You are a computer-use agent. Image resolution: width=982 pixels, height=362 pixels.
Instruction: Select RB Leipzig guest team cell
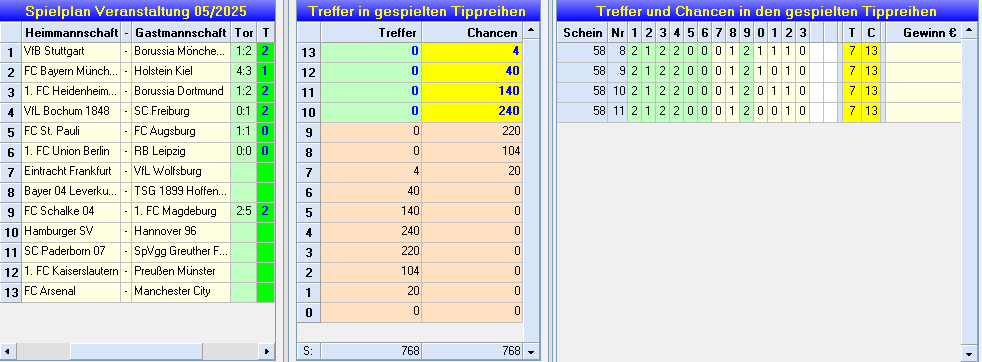pos(181,152)
